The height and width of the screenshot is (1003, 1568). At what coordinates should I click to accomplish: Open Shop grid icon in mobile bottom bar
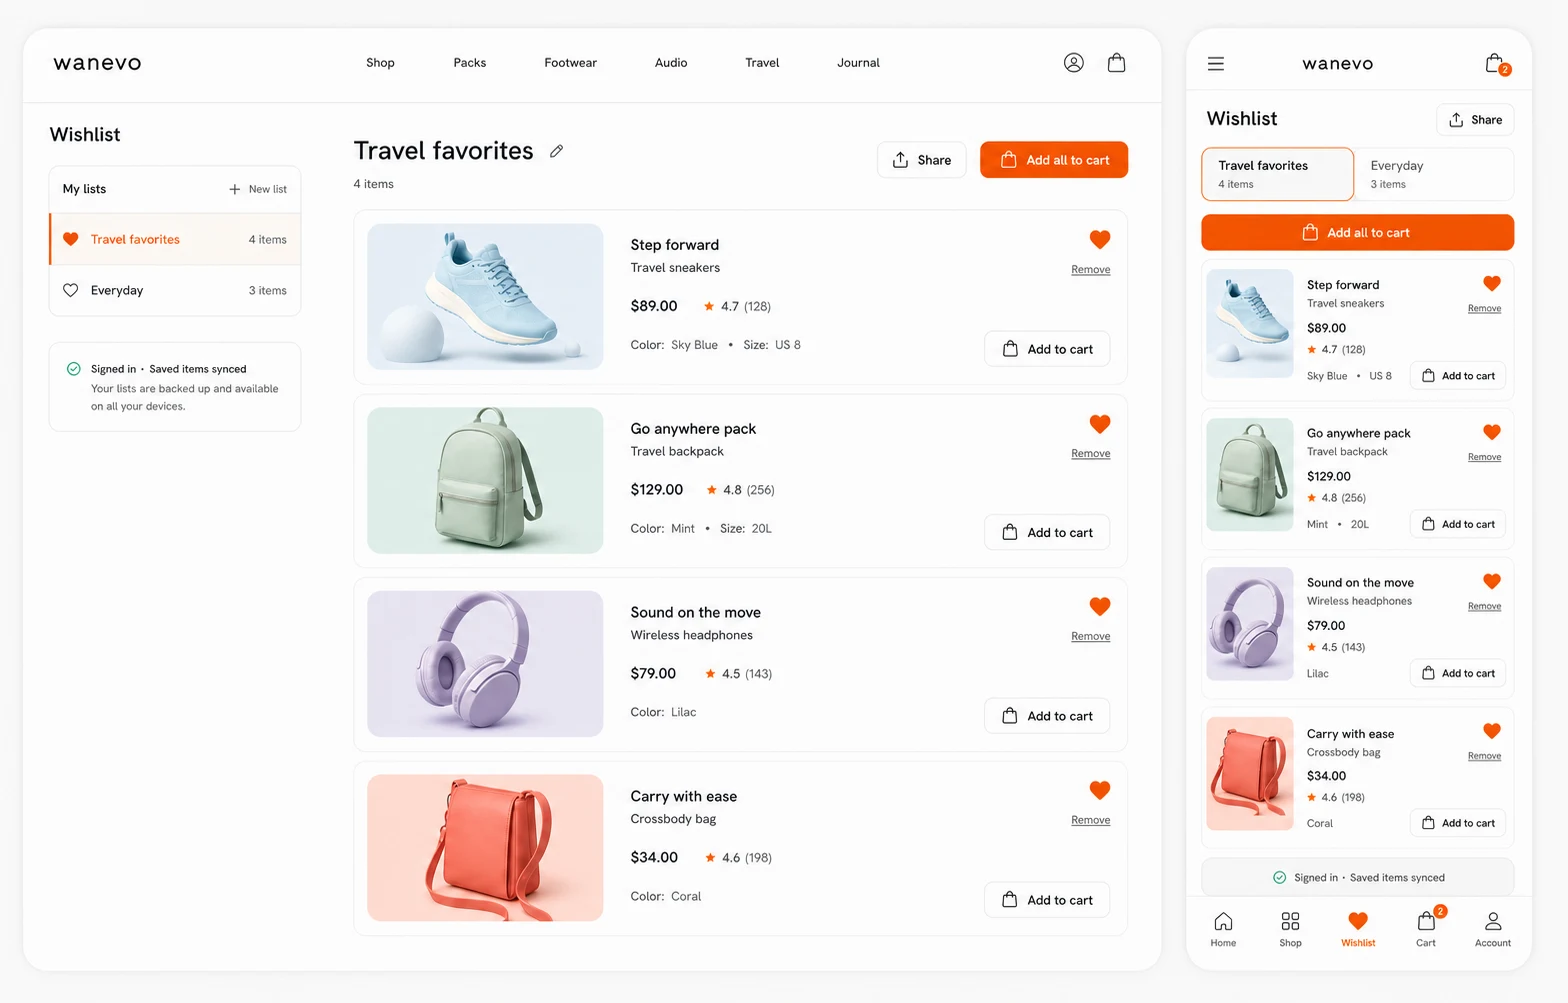[x=1291, y=929]
